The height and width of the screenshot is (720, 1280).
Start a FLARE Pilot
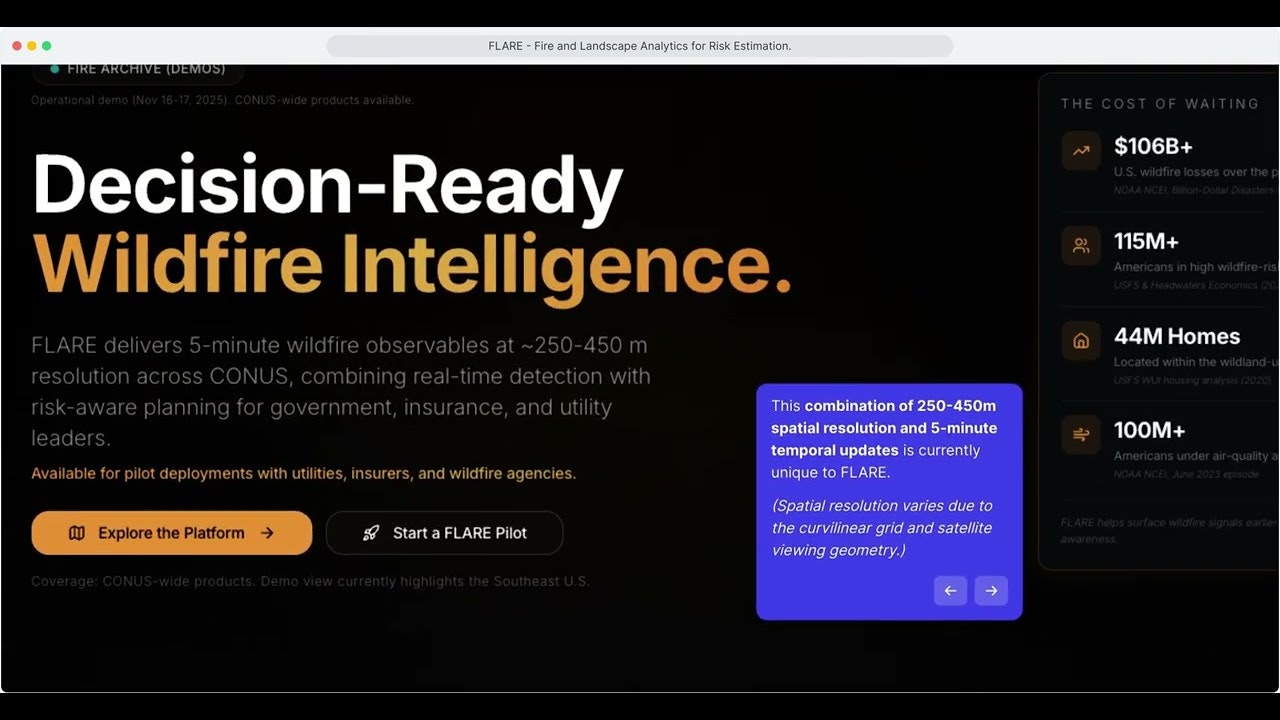pos(444,533)
